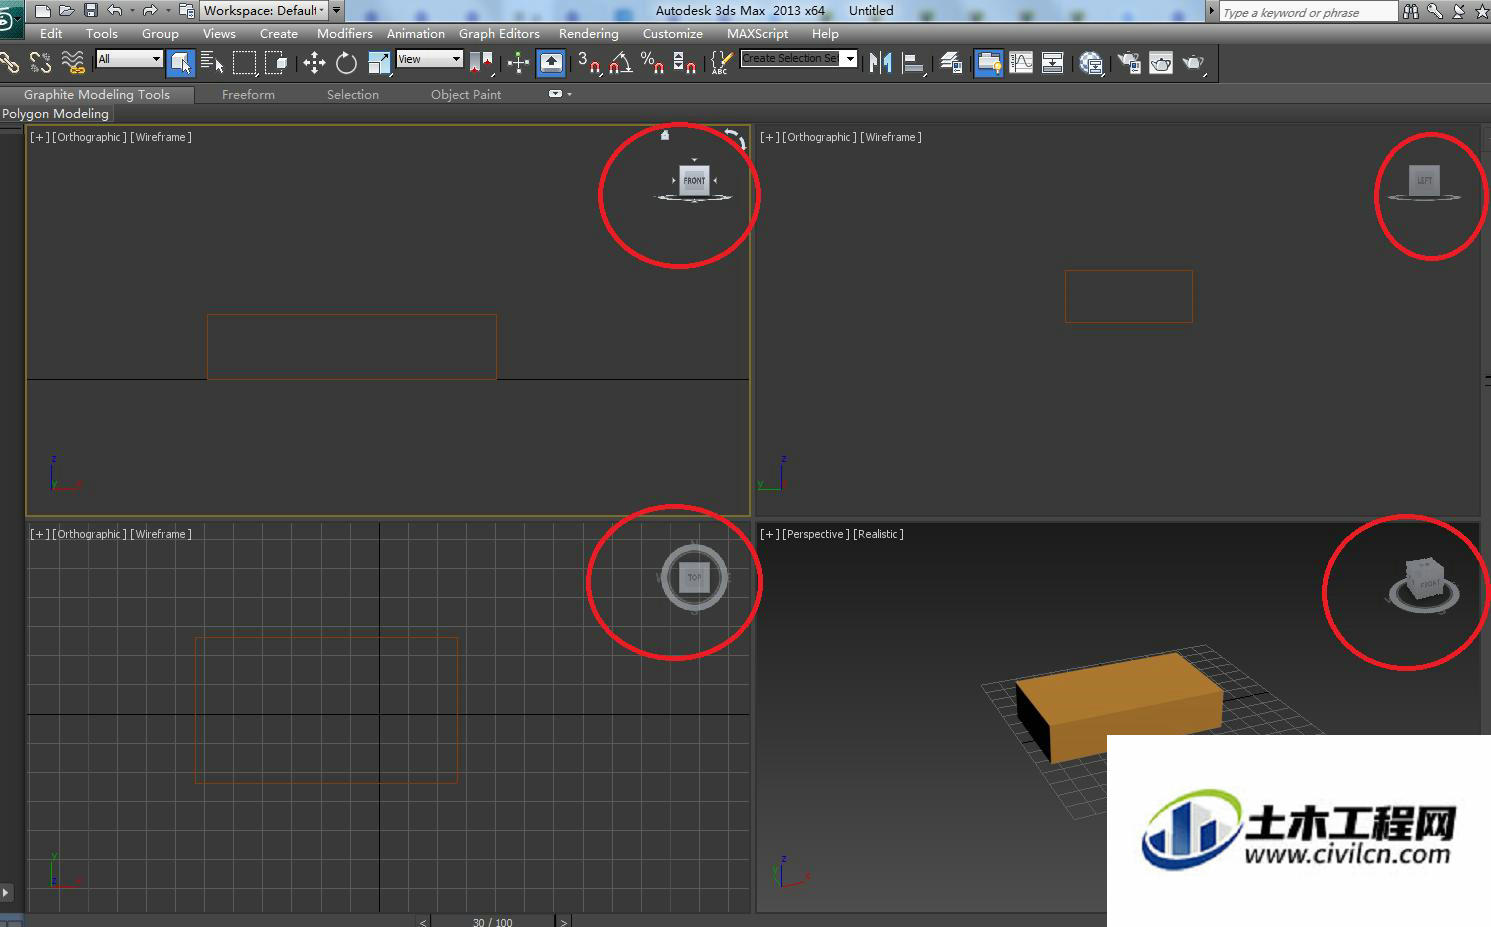Viewport: 1491px width, 927px height.
Task: Click Render Production teapot
Action: pyautogui.click(x=1194, y=63)
